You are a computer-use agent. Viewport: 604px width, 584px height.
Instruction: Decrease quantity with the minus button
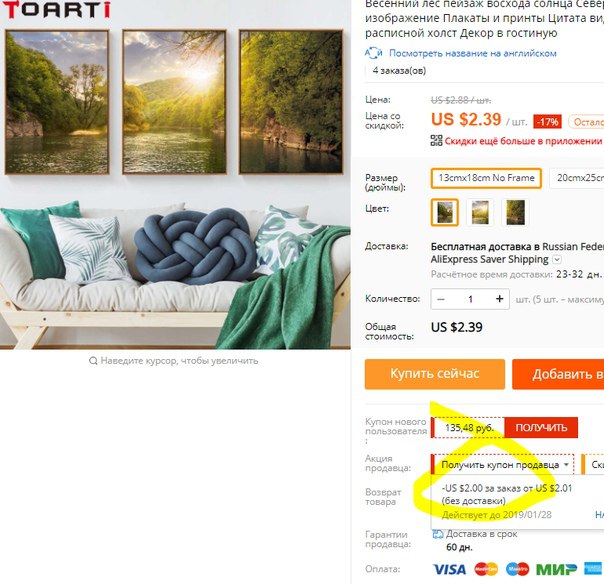point(441,299)
